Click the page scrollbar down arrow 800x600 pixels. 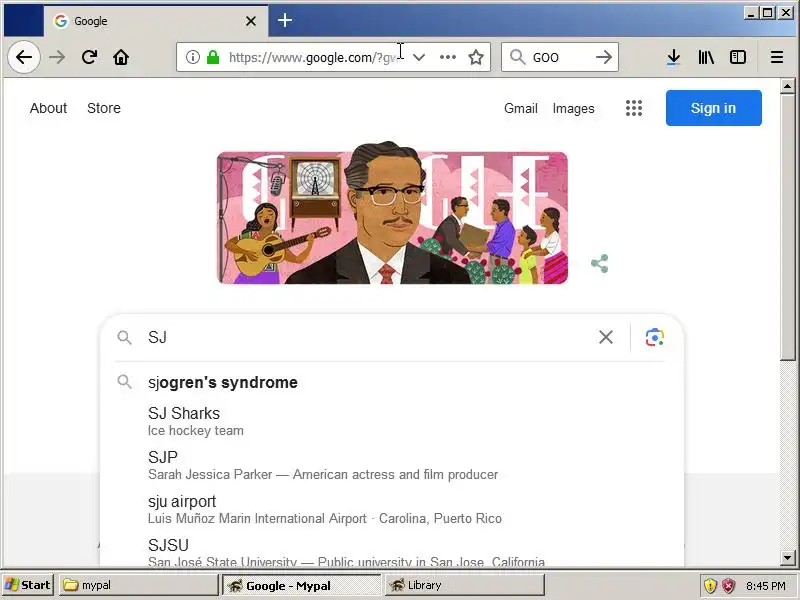tap(787, 558)
